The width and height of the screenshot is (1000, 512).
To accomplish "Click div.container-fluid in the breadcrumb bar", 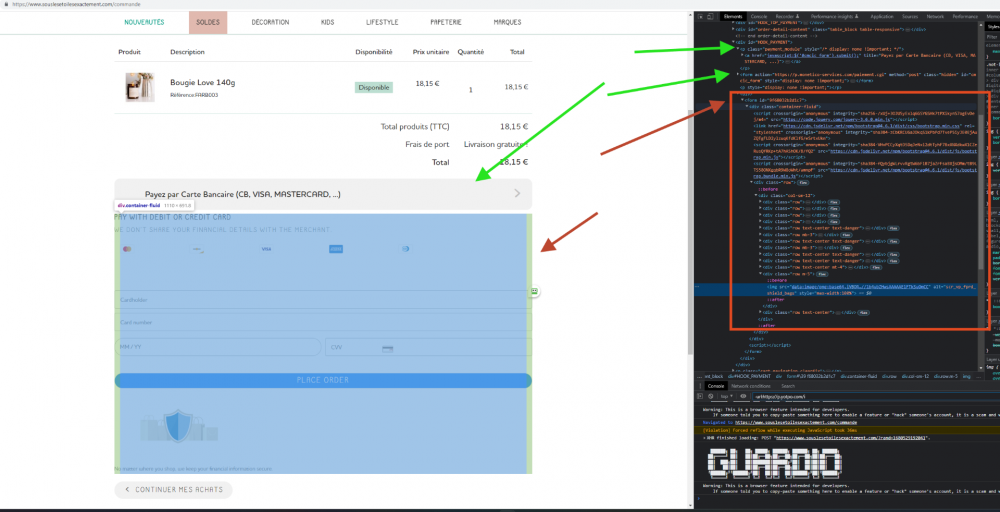I will click(858, 376).
